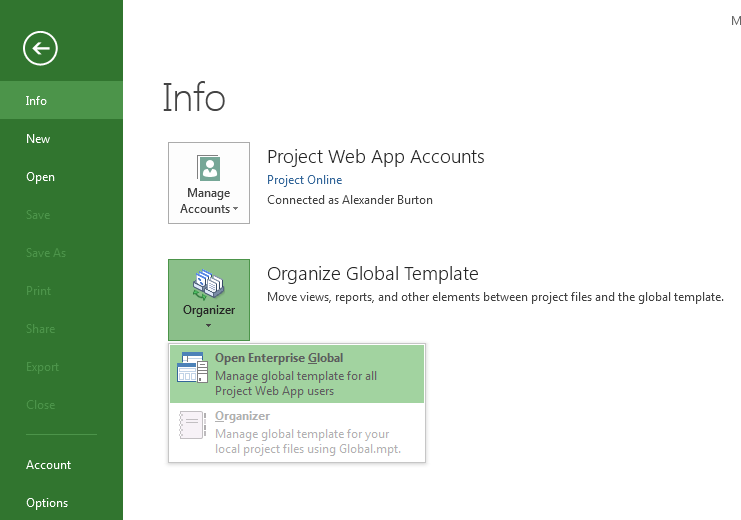Choose Open Enterprise Global menu item
The width and height of the screenshot is (741, 520).
pos(297,374)
